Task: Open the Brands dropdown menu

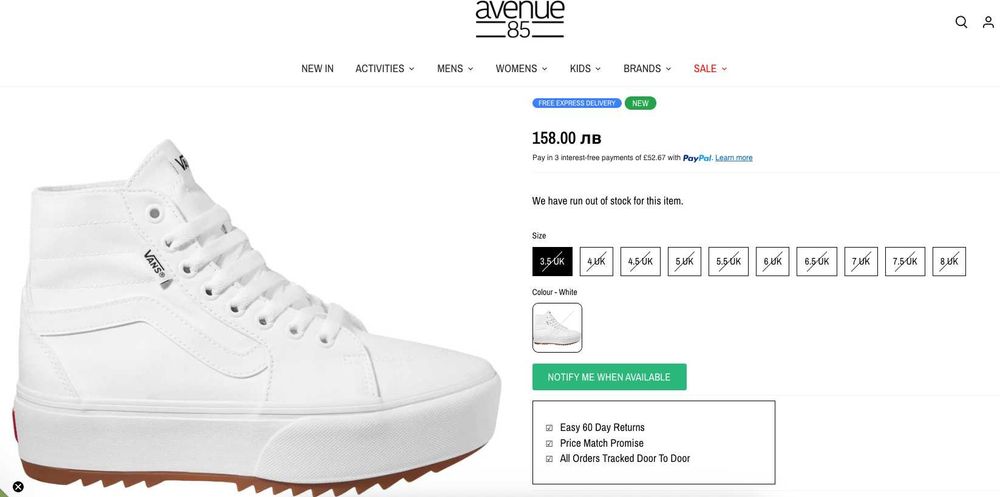Action: click(647, 69)
